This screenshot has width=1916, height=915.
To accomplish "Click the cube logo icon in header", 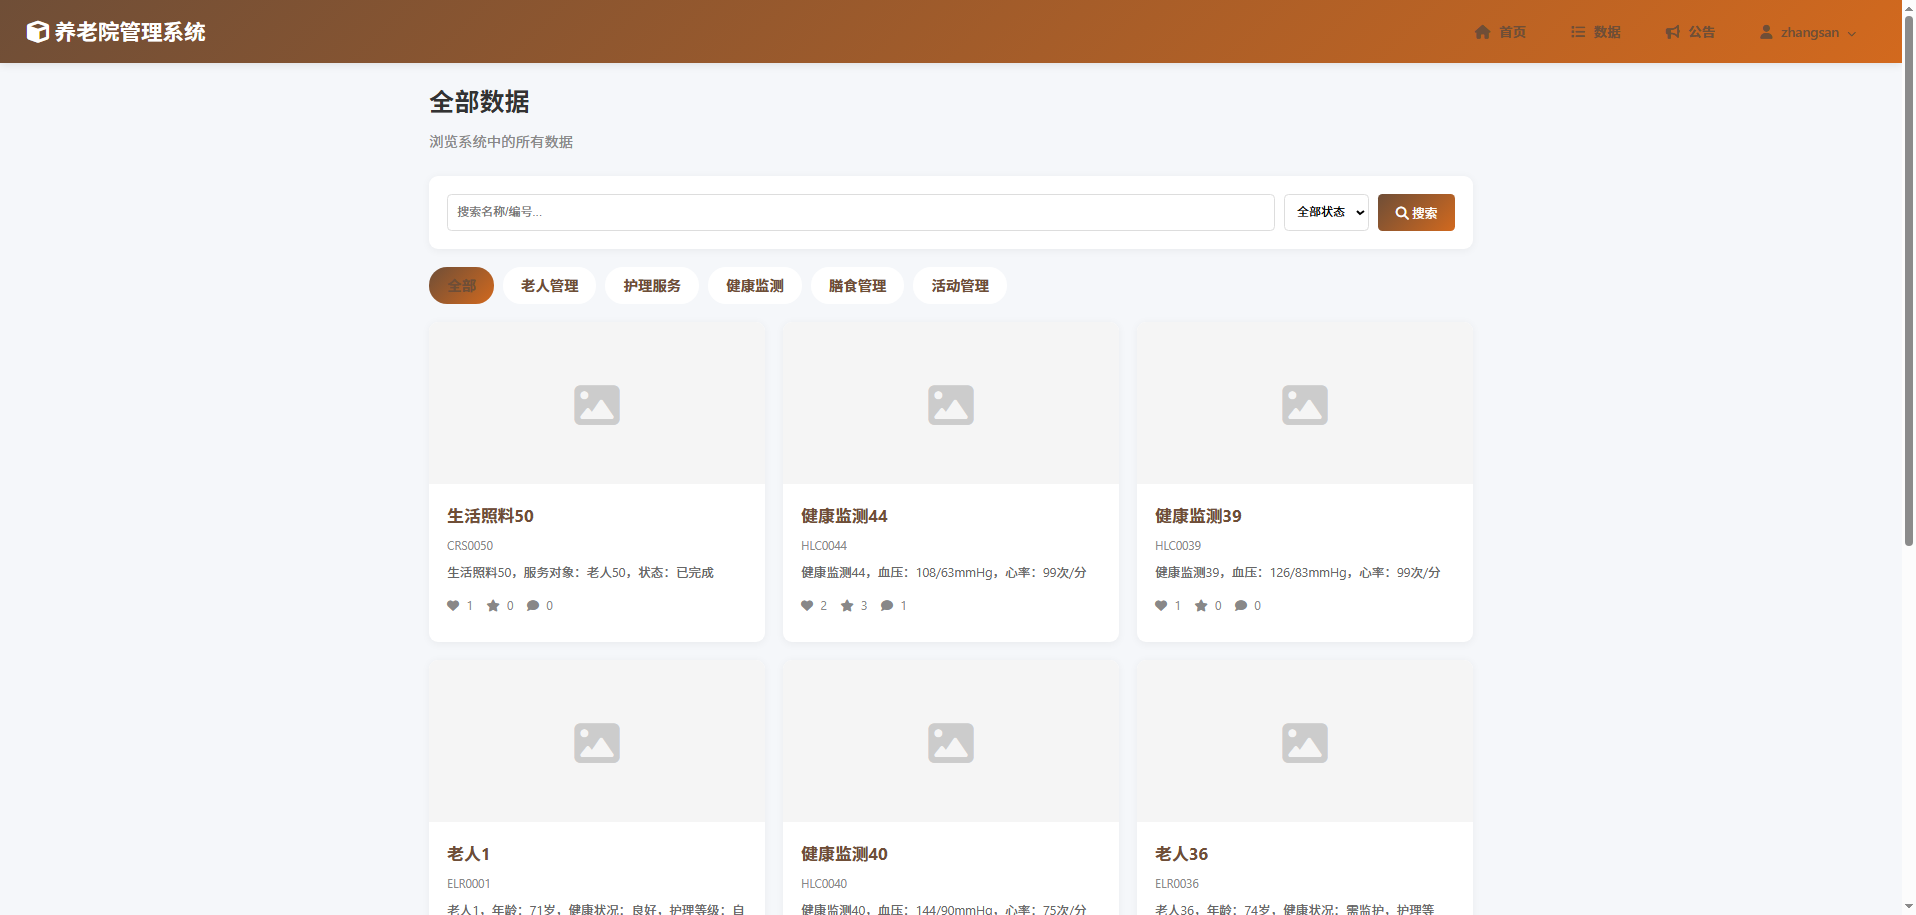I will click(37, 32).
